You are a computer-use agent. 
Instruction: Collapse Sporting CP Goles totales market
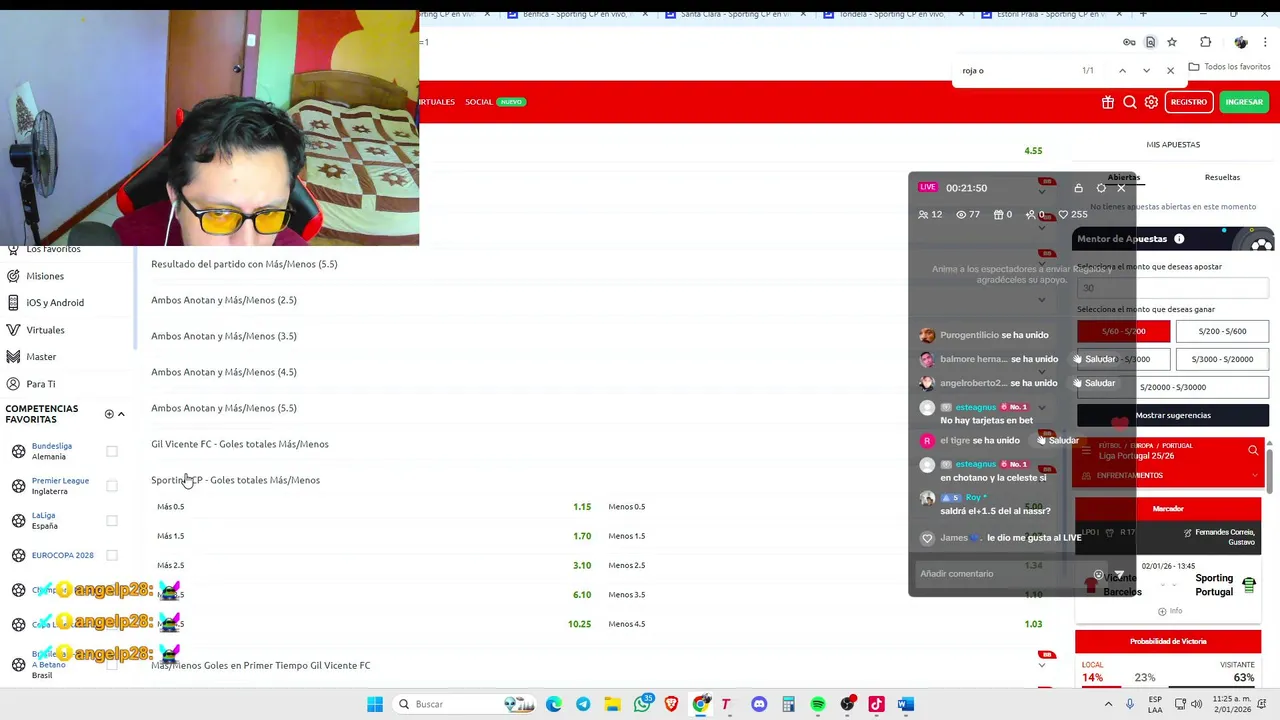[x=600, y=480]
